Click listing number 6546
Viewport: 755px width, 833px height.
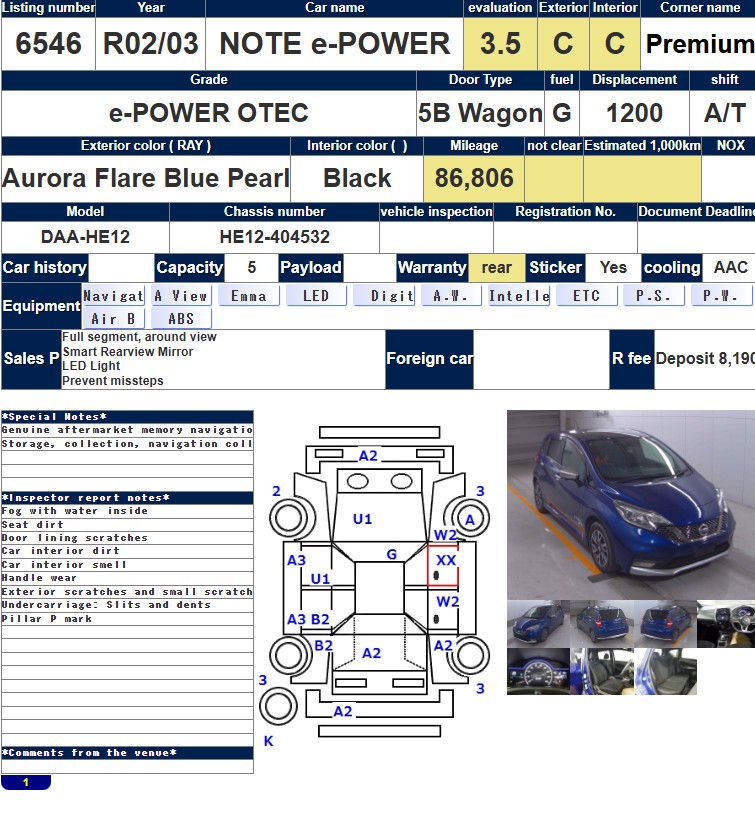(x=48, y=44)
